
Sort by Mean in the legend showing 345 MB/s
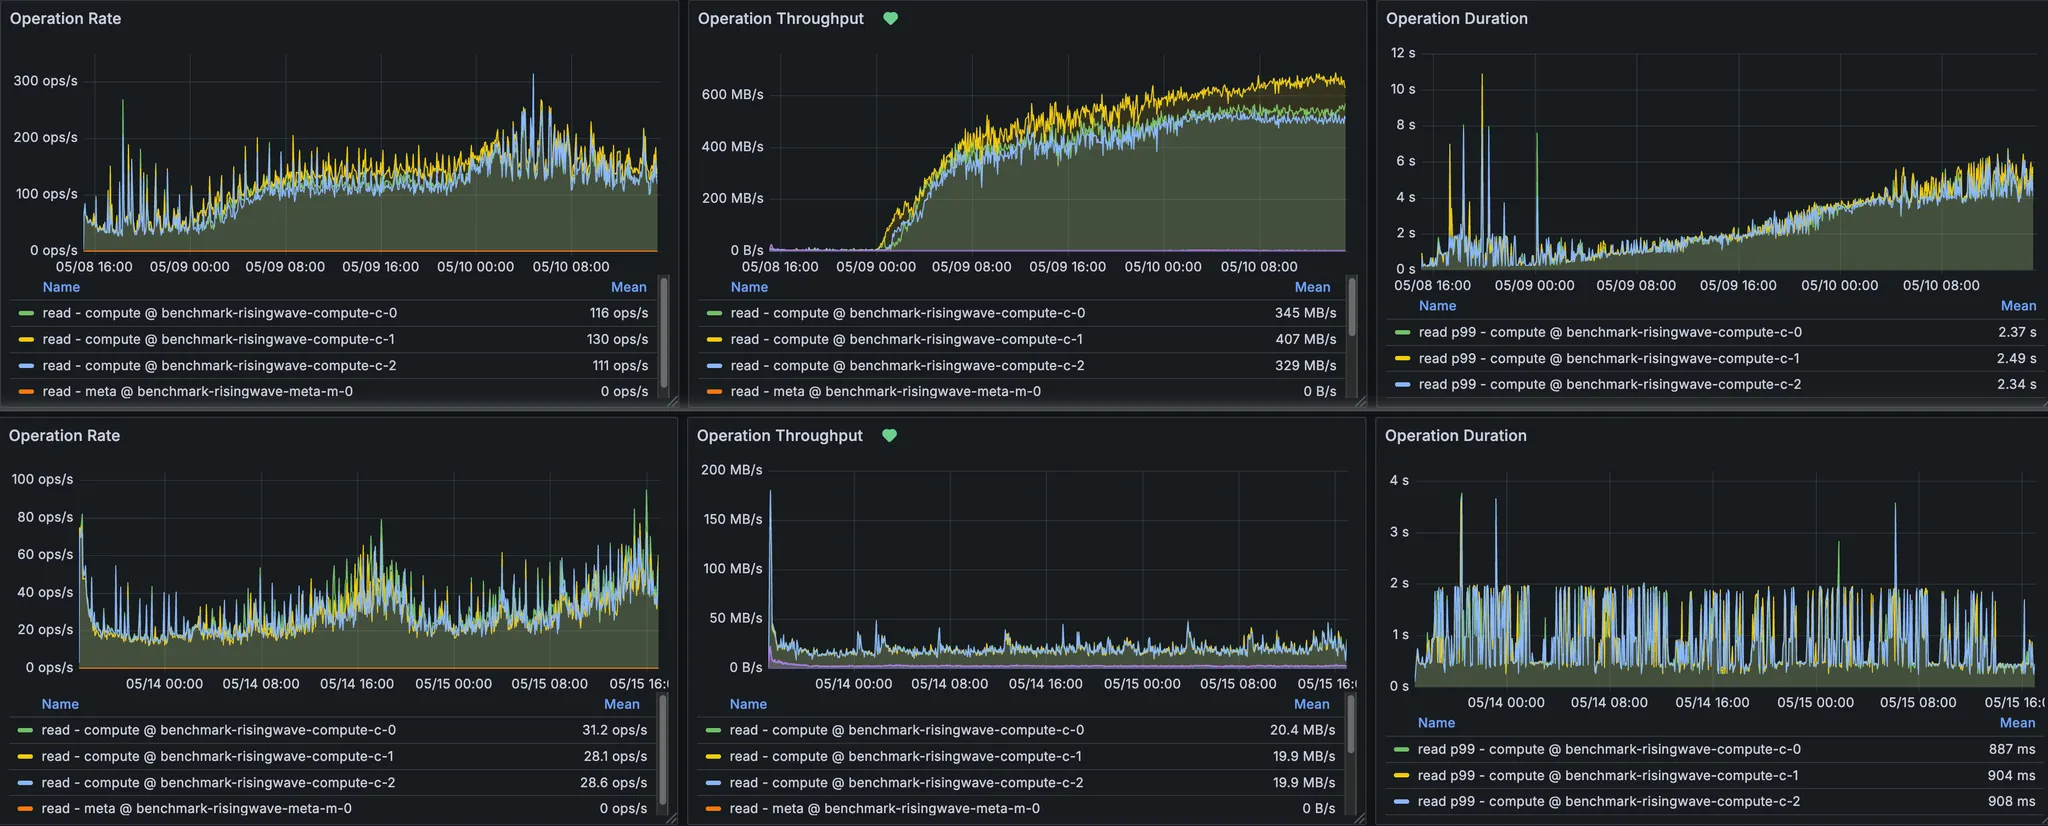[x=1312, y=287]
